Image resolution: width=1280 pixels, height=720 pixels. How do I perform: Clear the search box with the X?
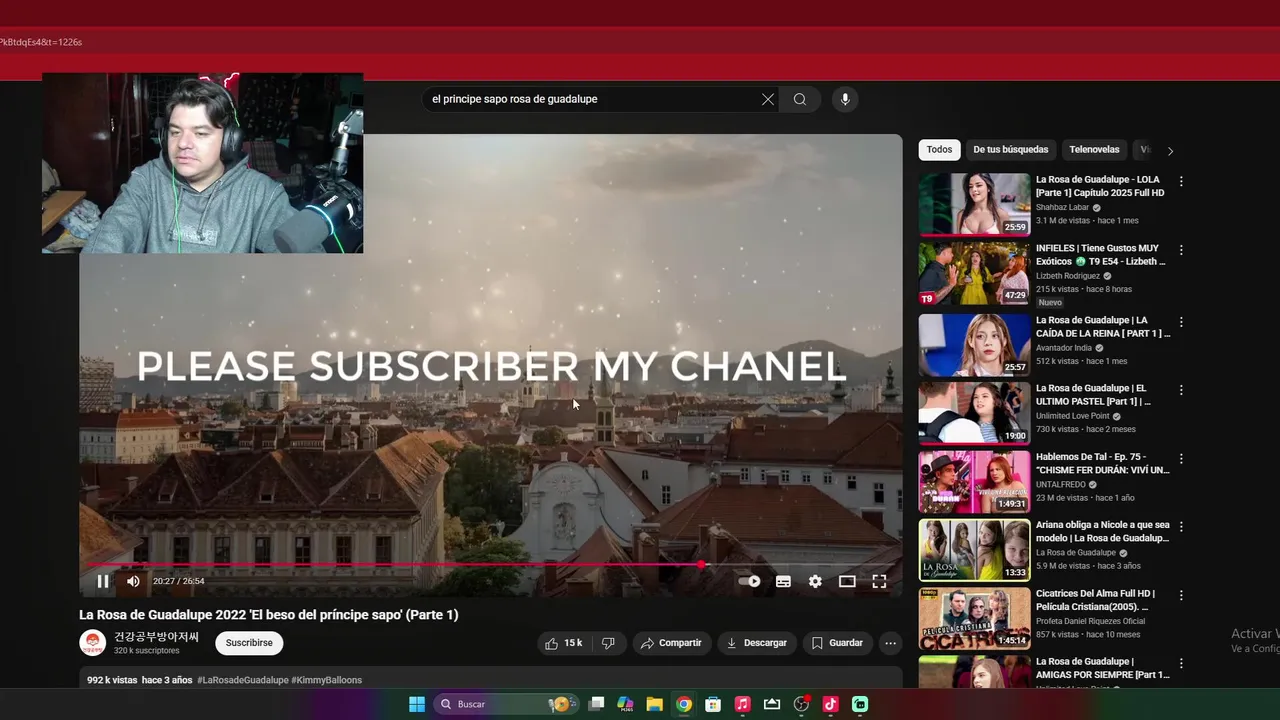point(768,99)
